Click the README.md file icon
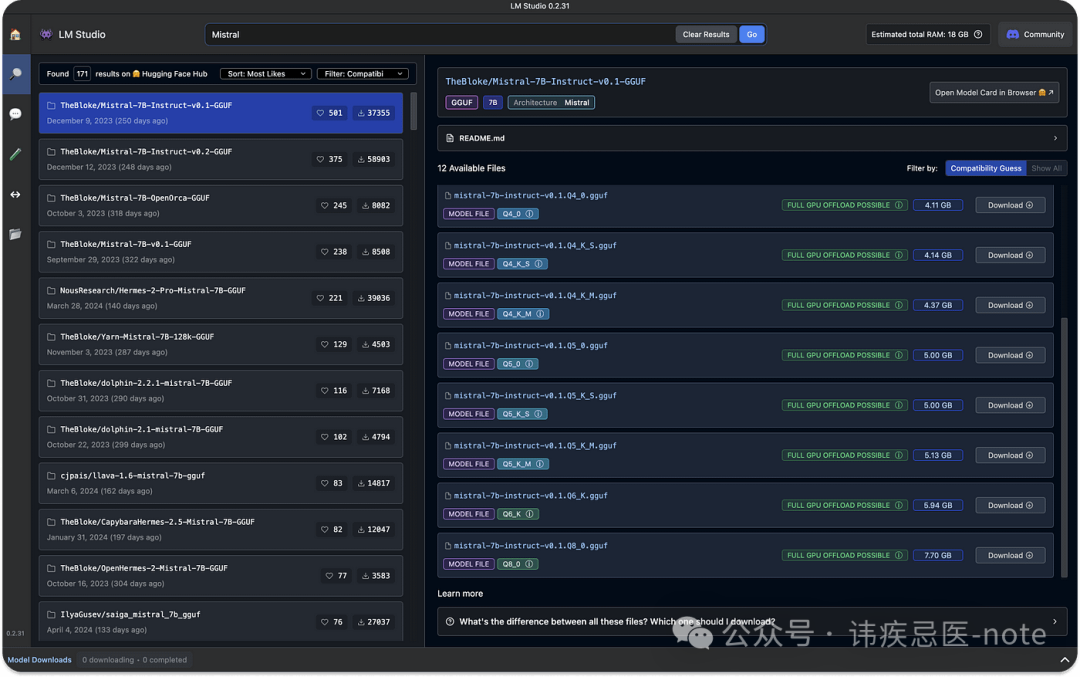The width and height of the screenshot is (1080, 677). tap(450, 138)
